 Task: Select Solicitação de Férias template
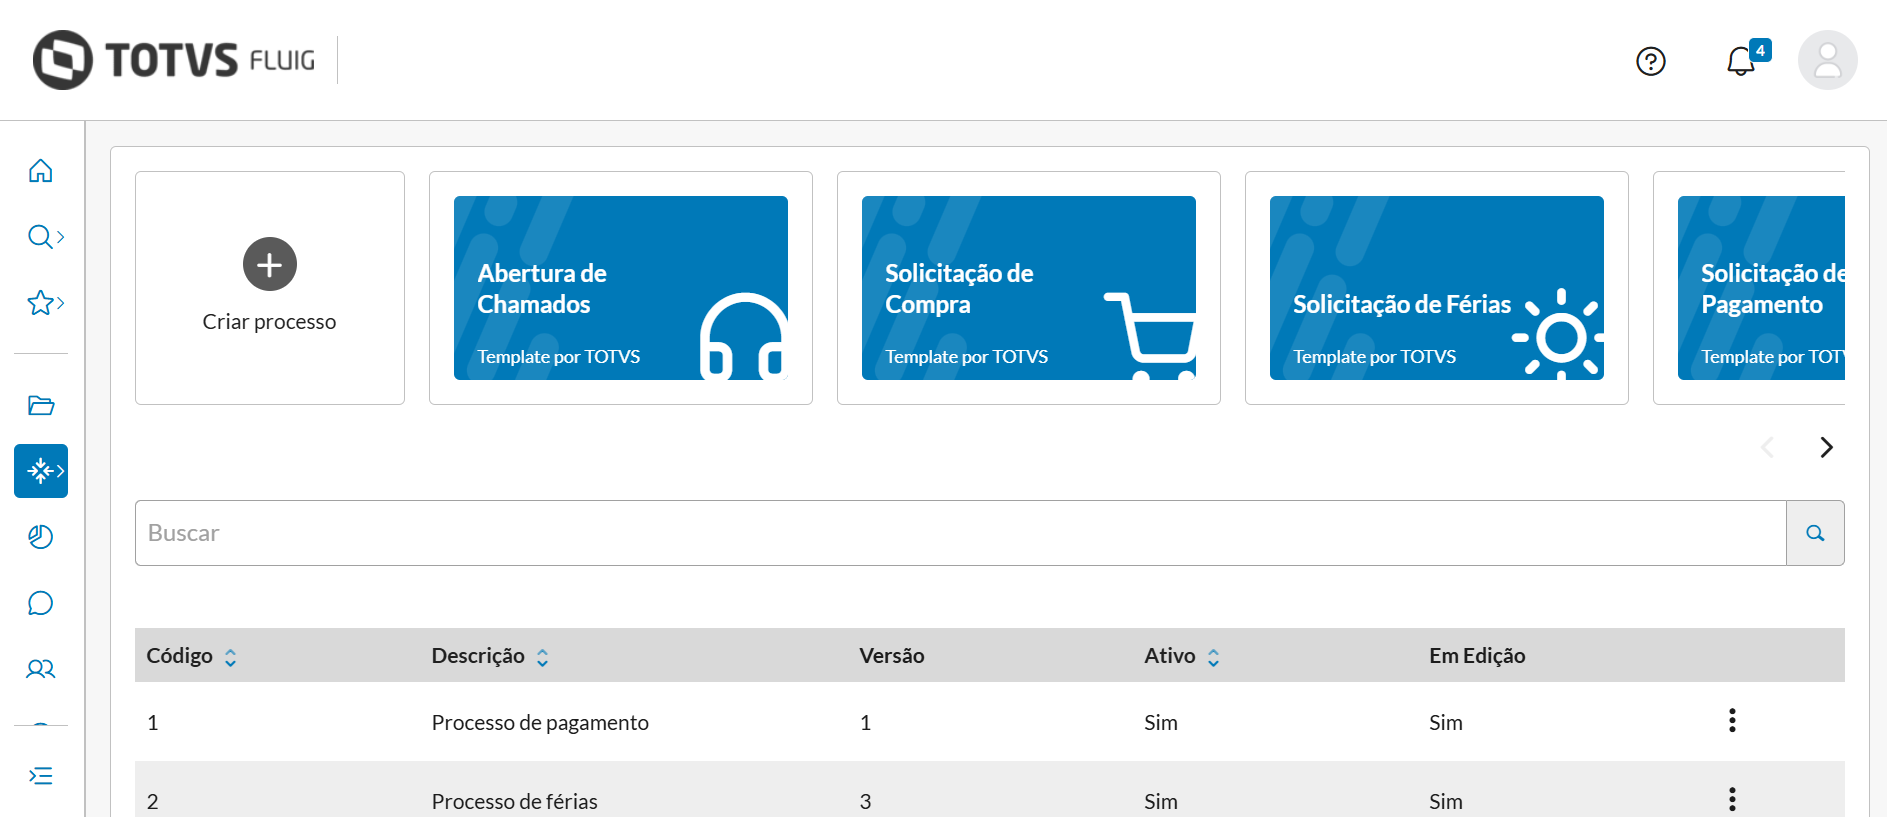tap(1436, 288)
